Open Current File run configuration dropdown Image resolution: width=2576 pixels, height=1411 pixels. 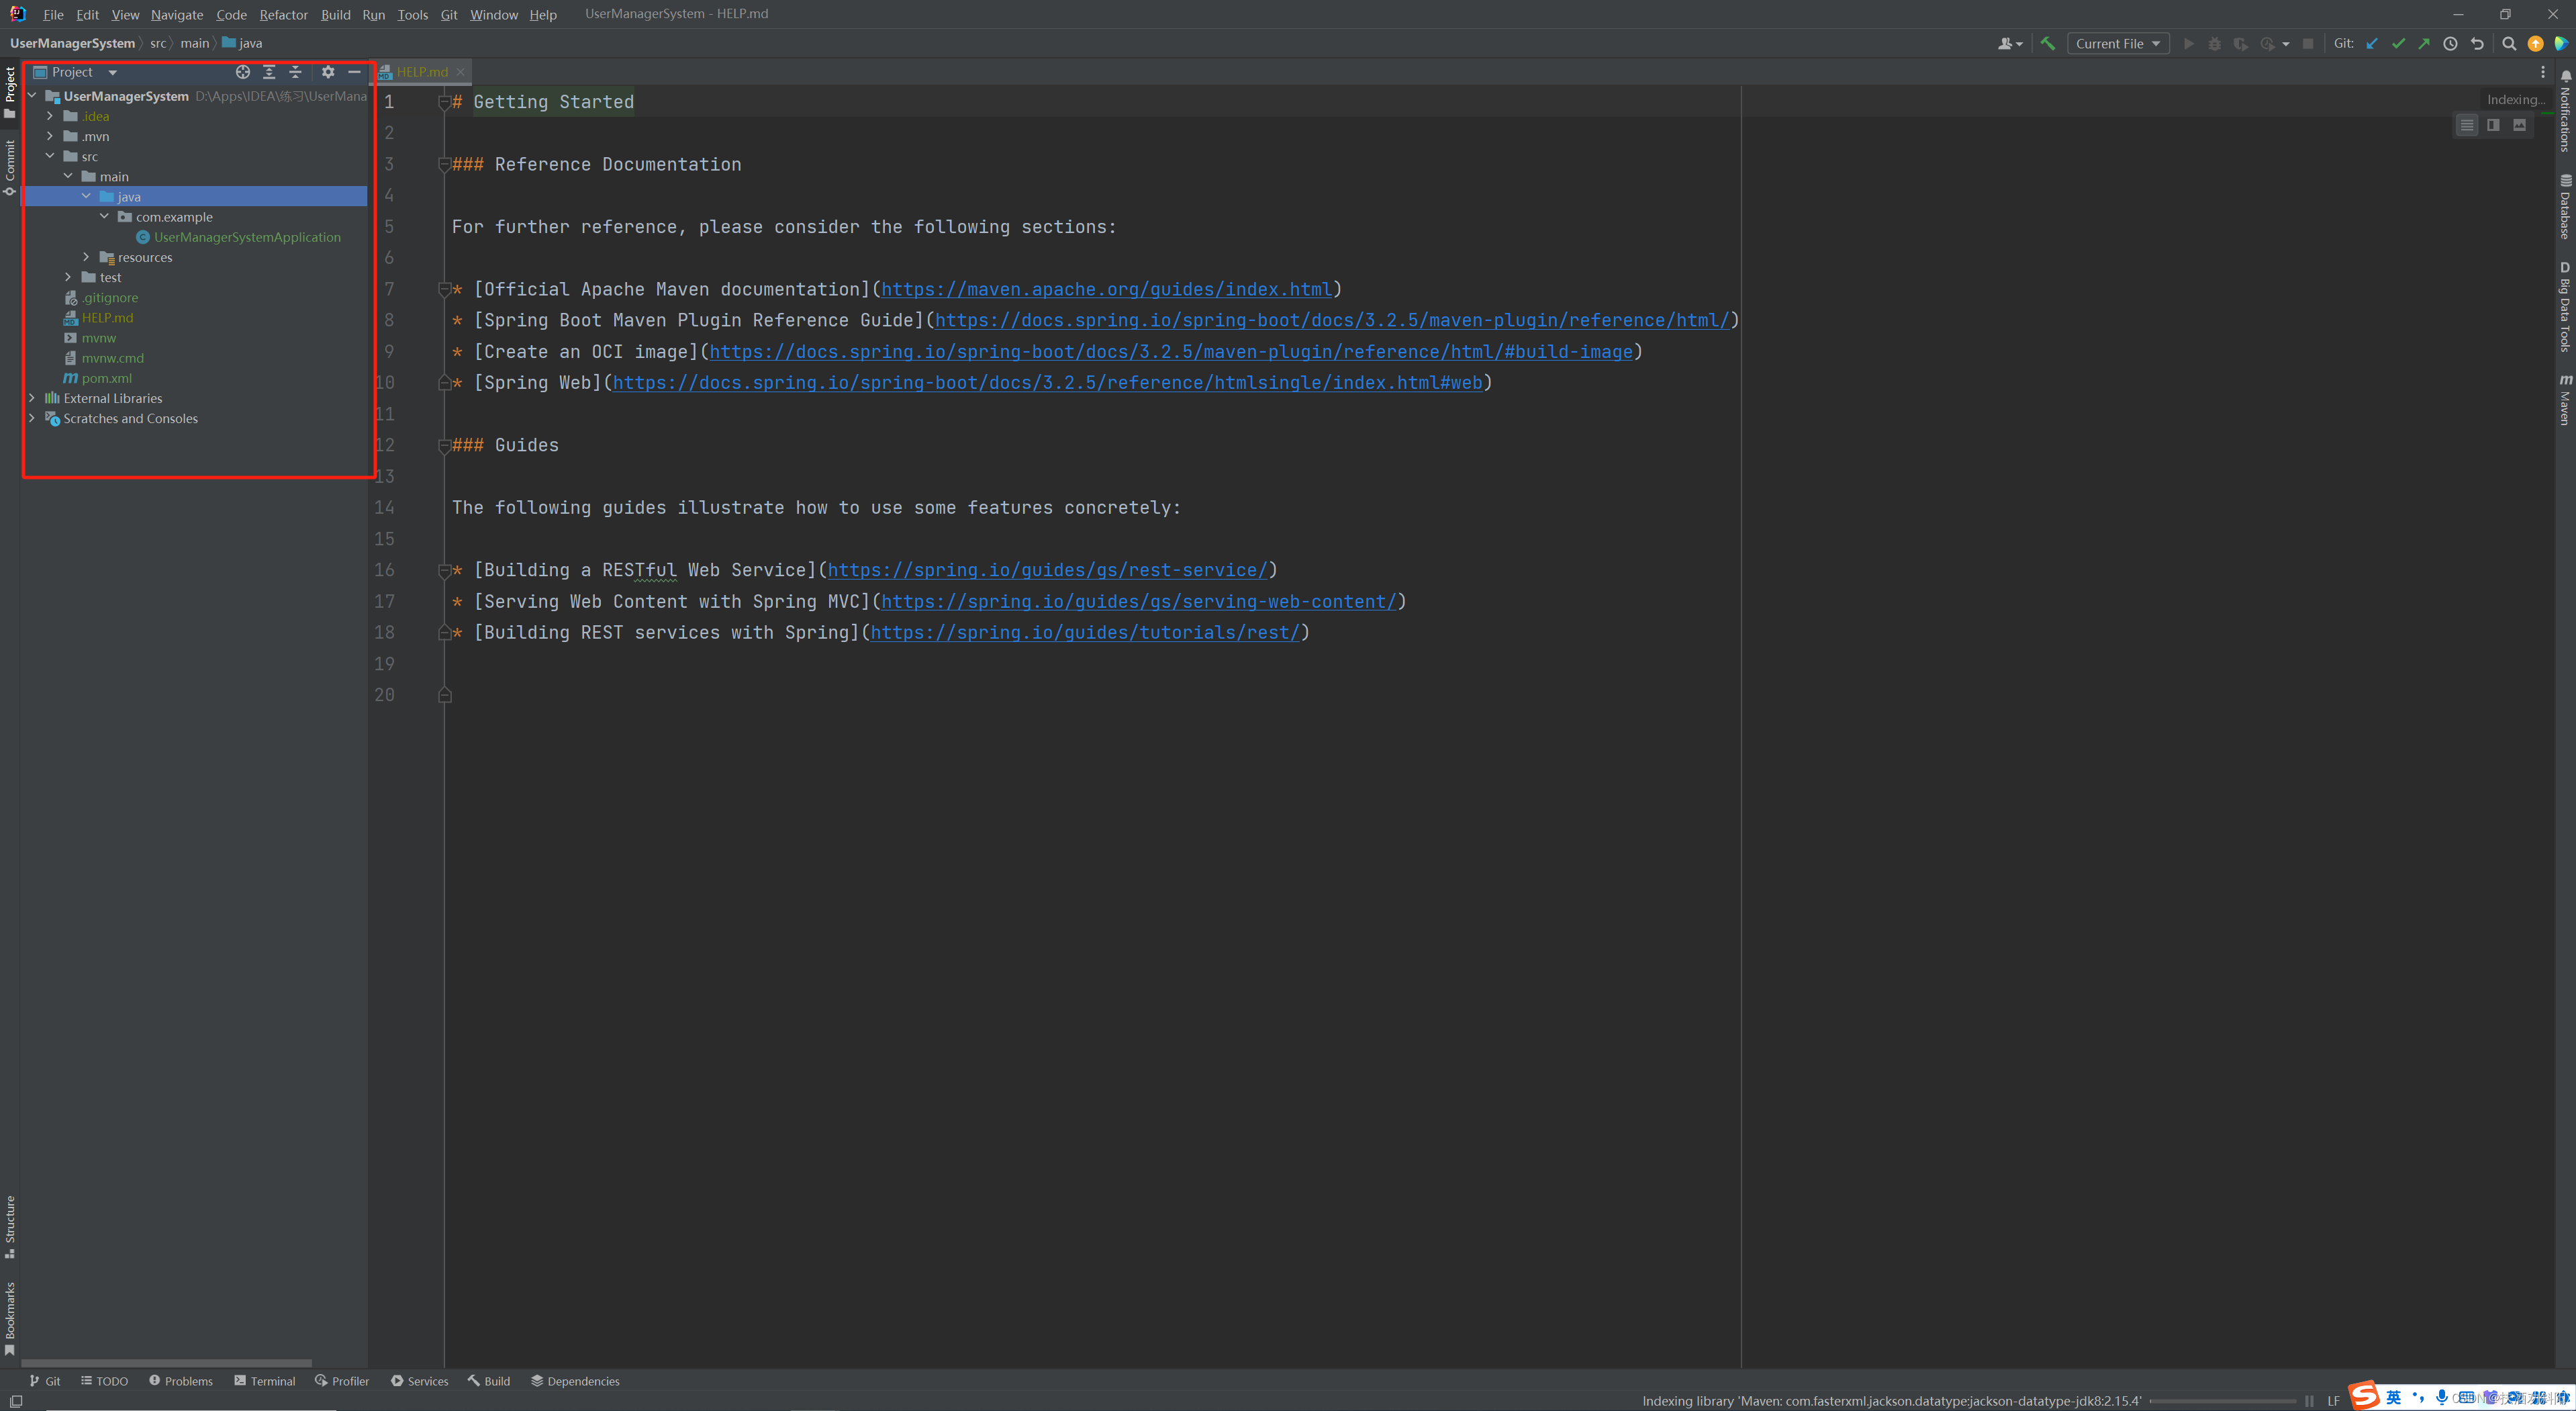click(x=2117, y=43)
